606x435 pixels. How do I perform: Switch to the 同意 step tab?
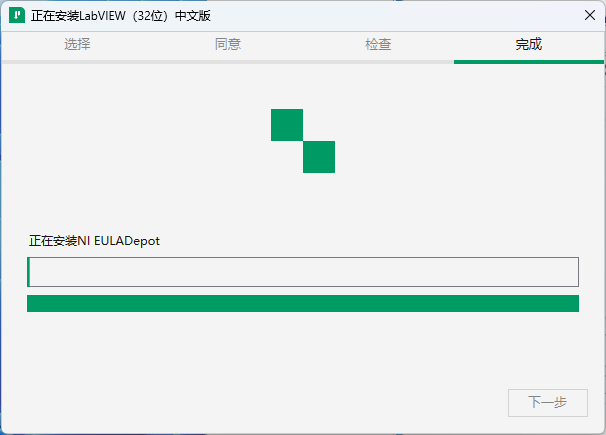tap(228, 44)
